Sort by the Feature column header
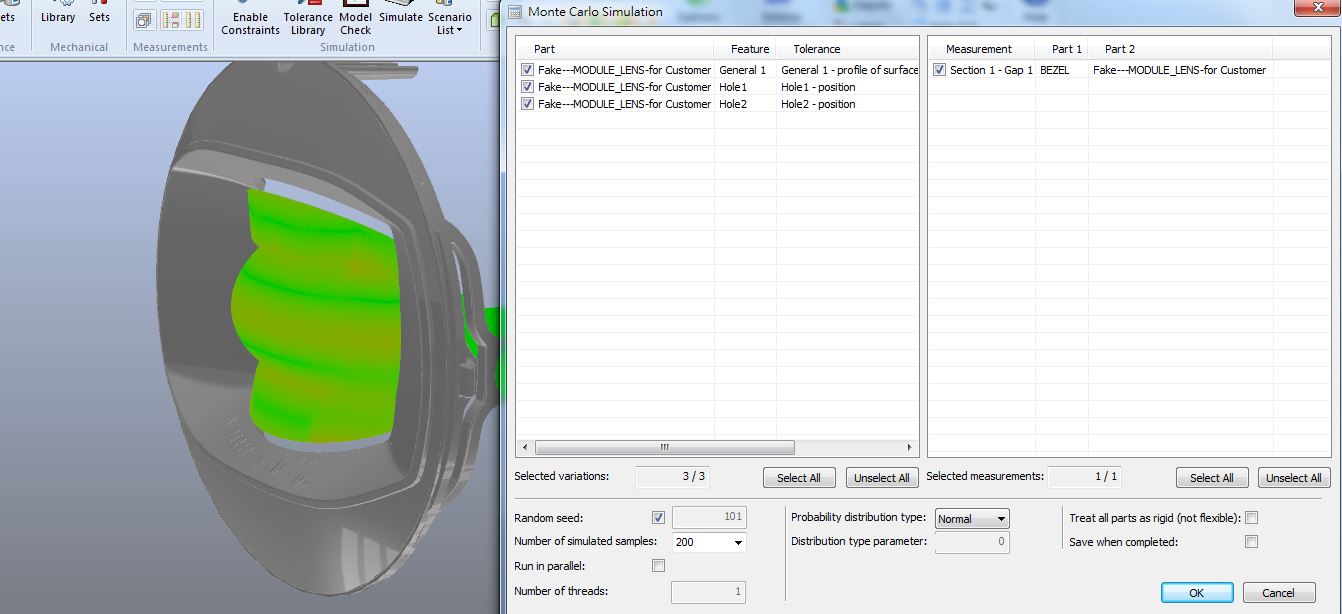Screen dimensions: 1342x614 [746, 49]
